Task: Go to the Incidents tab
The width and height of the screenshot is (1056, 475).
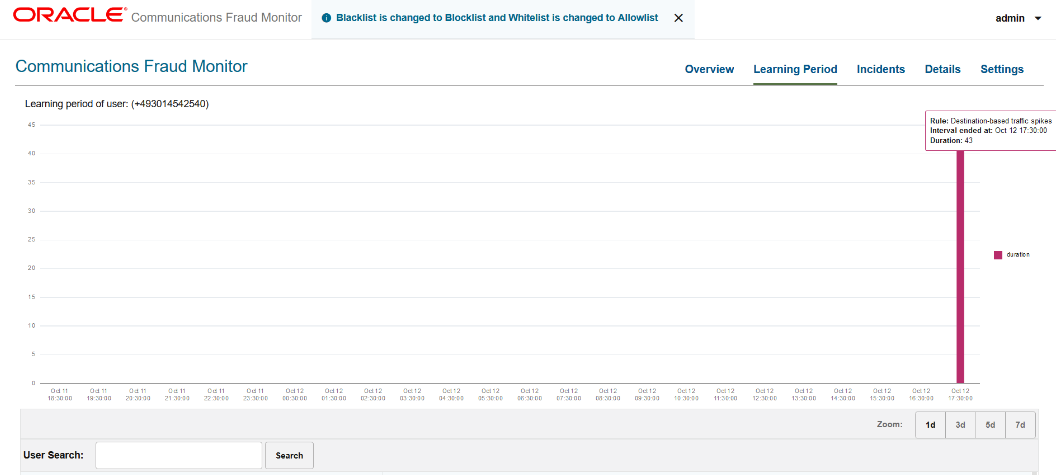Action: [881, 69]
